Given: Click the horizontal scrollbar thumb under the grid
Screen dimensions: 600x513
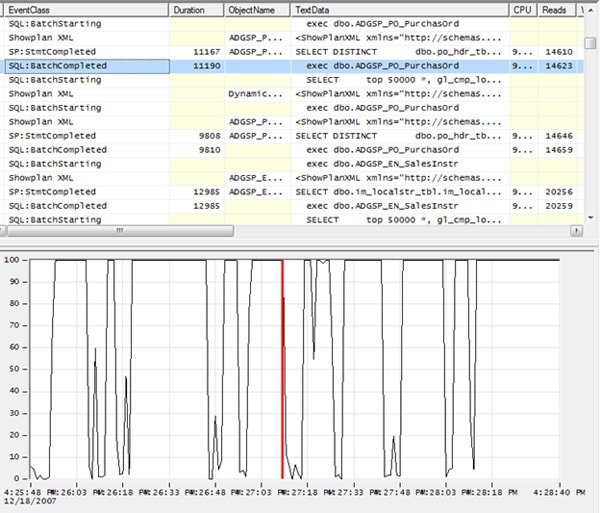Looking at the screenshot, I should pos(120,231).
